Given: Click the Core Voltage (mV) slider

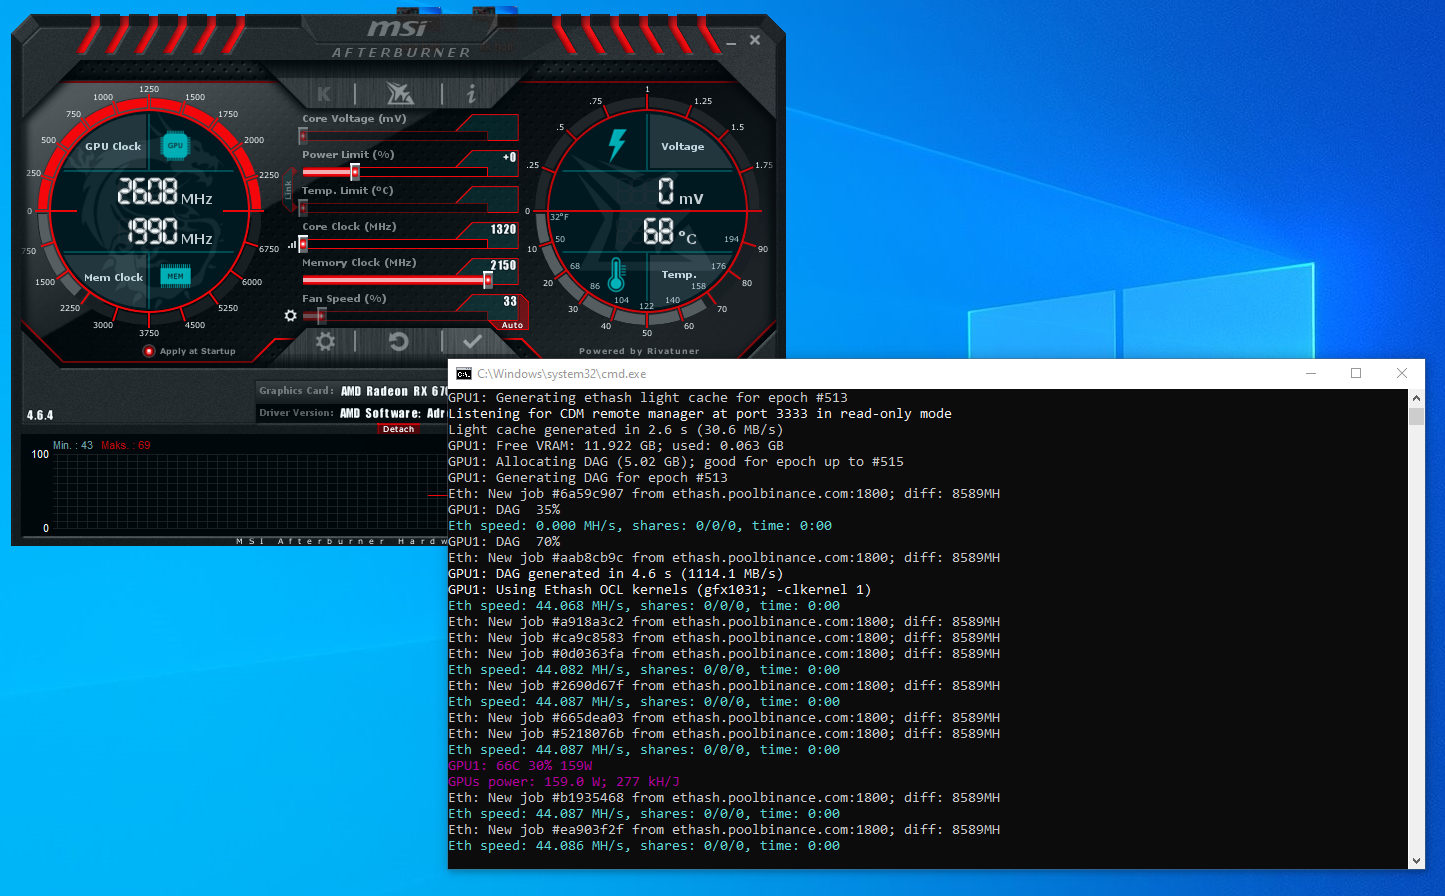Looking at the screenshot, I should click(x=395, y=136).
